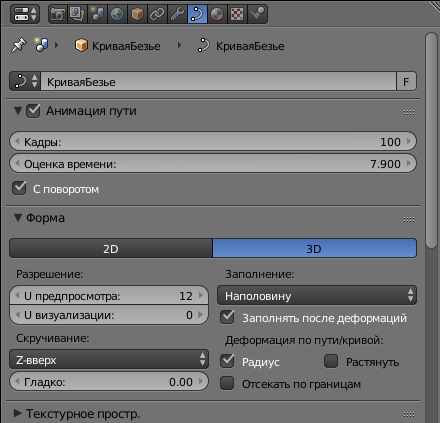Decrease Кадры with the left arrow
The image size is (440, 423).
(17, 142)
